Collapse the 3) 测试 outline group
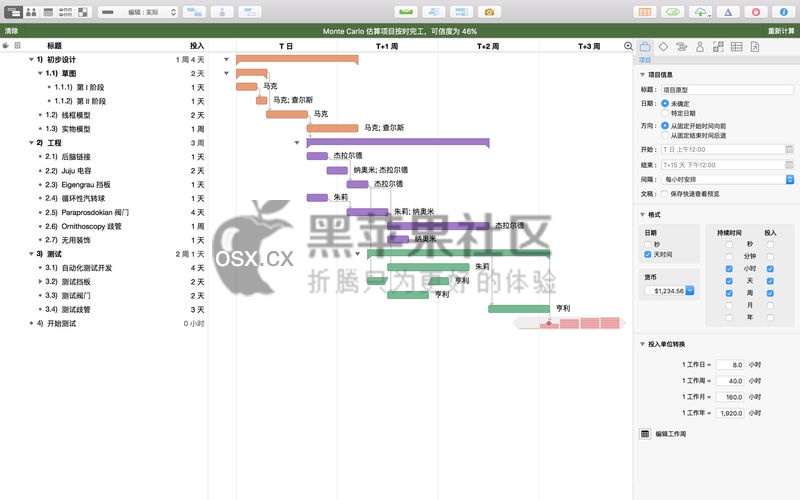The image size is (800, 500). pos(31,254)
